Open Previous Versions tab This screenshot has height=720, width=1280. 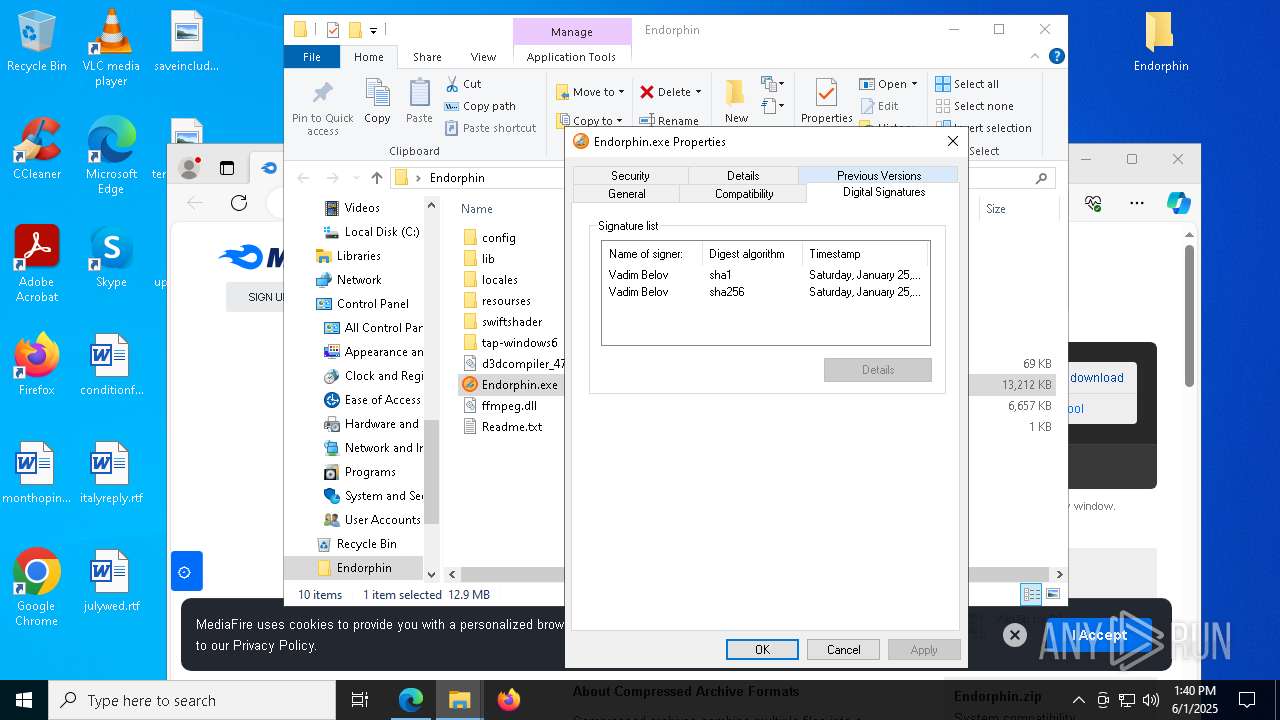coord(879,175)
